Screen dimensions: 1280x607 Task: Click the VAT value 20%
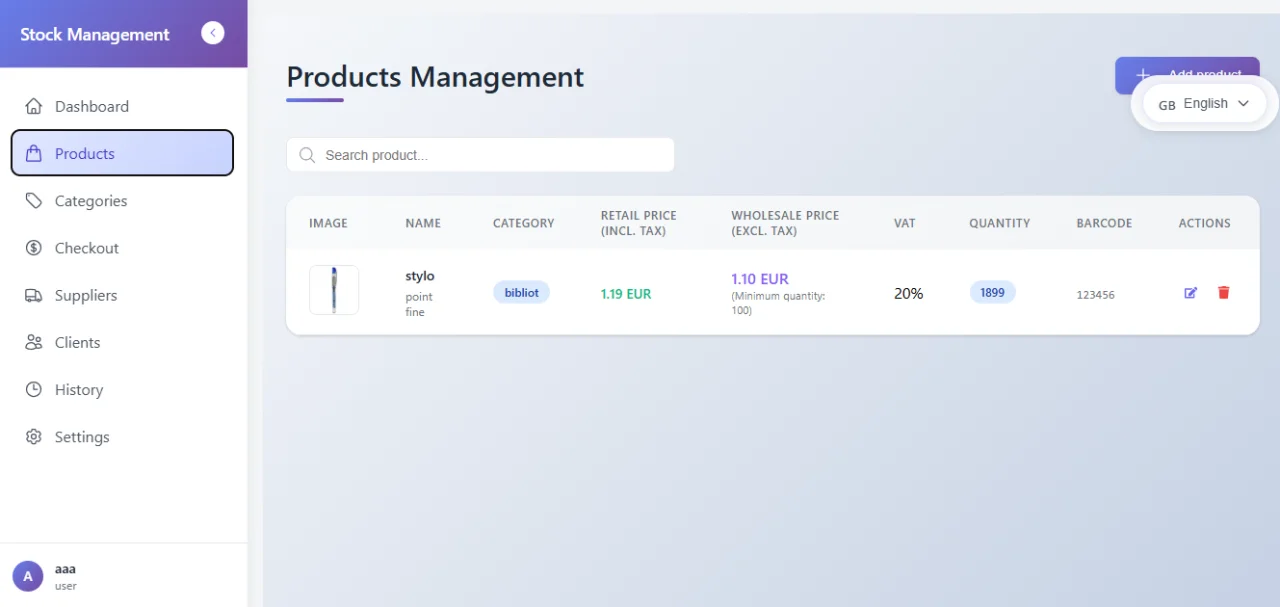(908, 294)
